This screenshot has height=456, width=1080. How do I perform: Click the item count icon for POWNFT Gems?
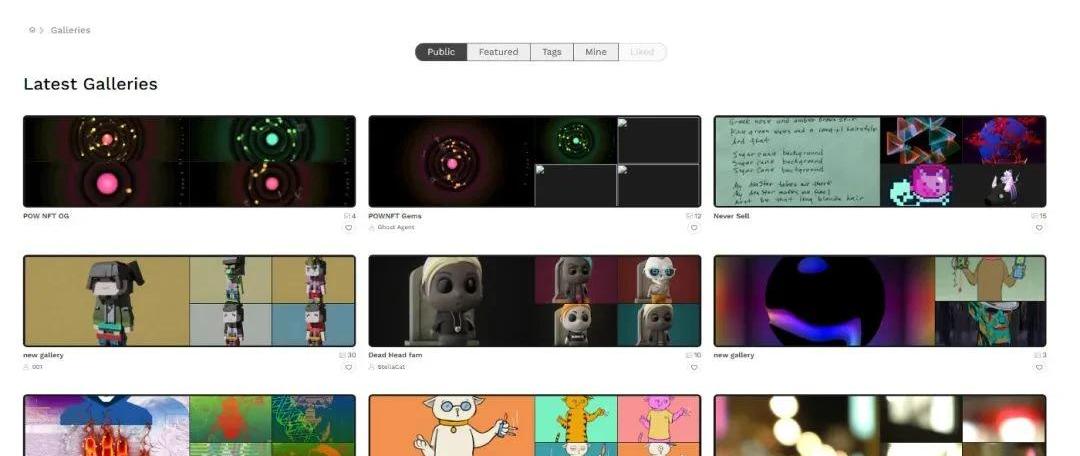pyautogui.click(x=689, y=216)
